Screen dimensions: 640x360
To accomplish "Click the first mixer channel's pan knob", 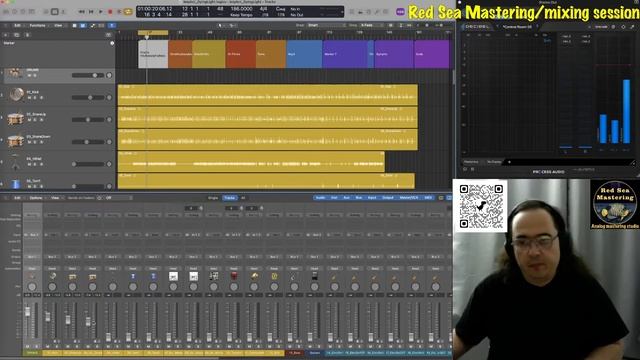I will (x=32, y=287).
